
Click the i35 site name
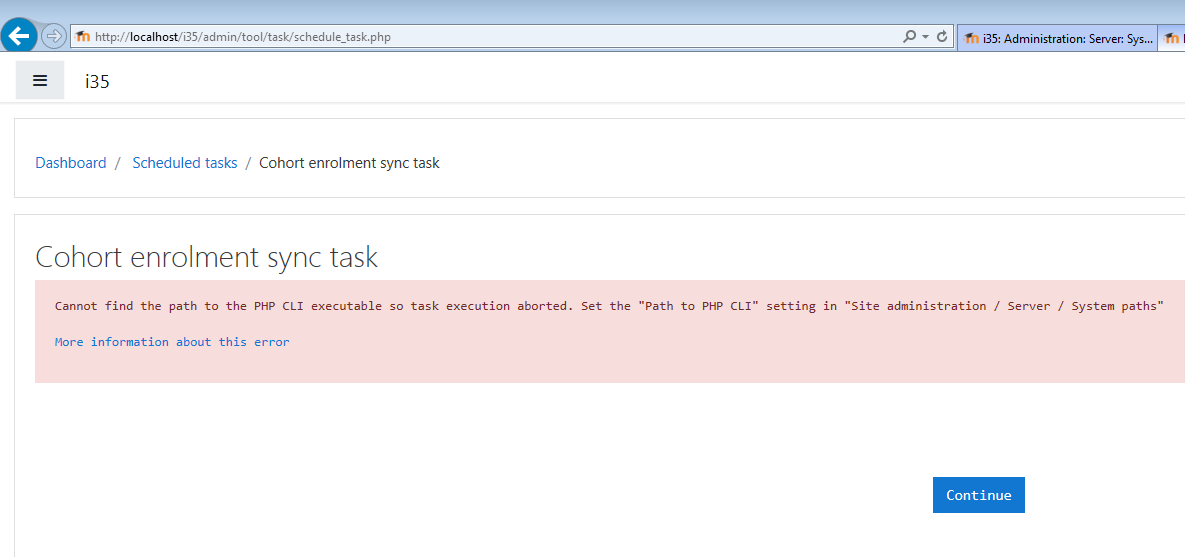97,82
